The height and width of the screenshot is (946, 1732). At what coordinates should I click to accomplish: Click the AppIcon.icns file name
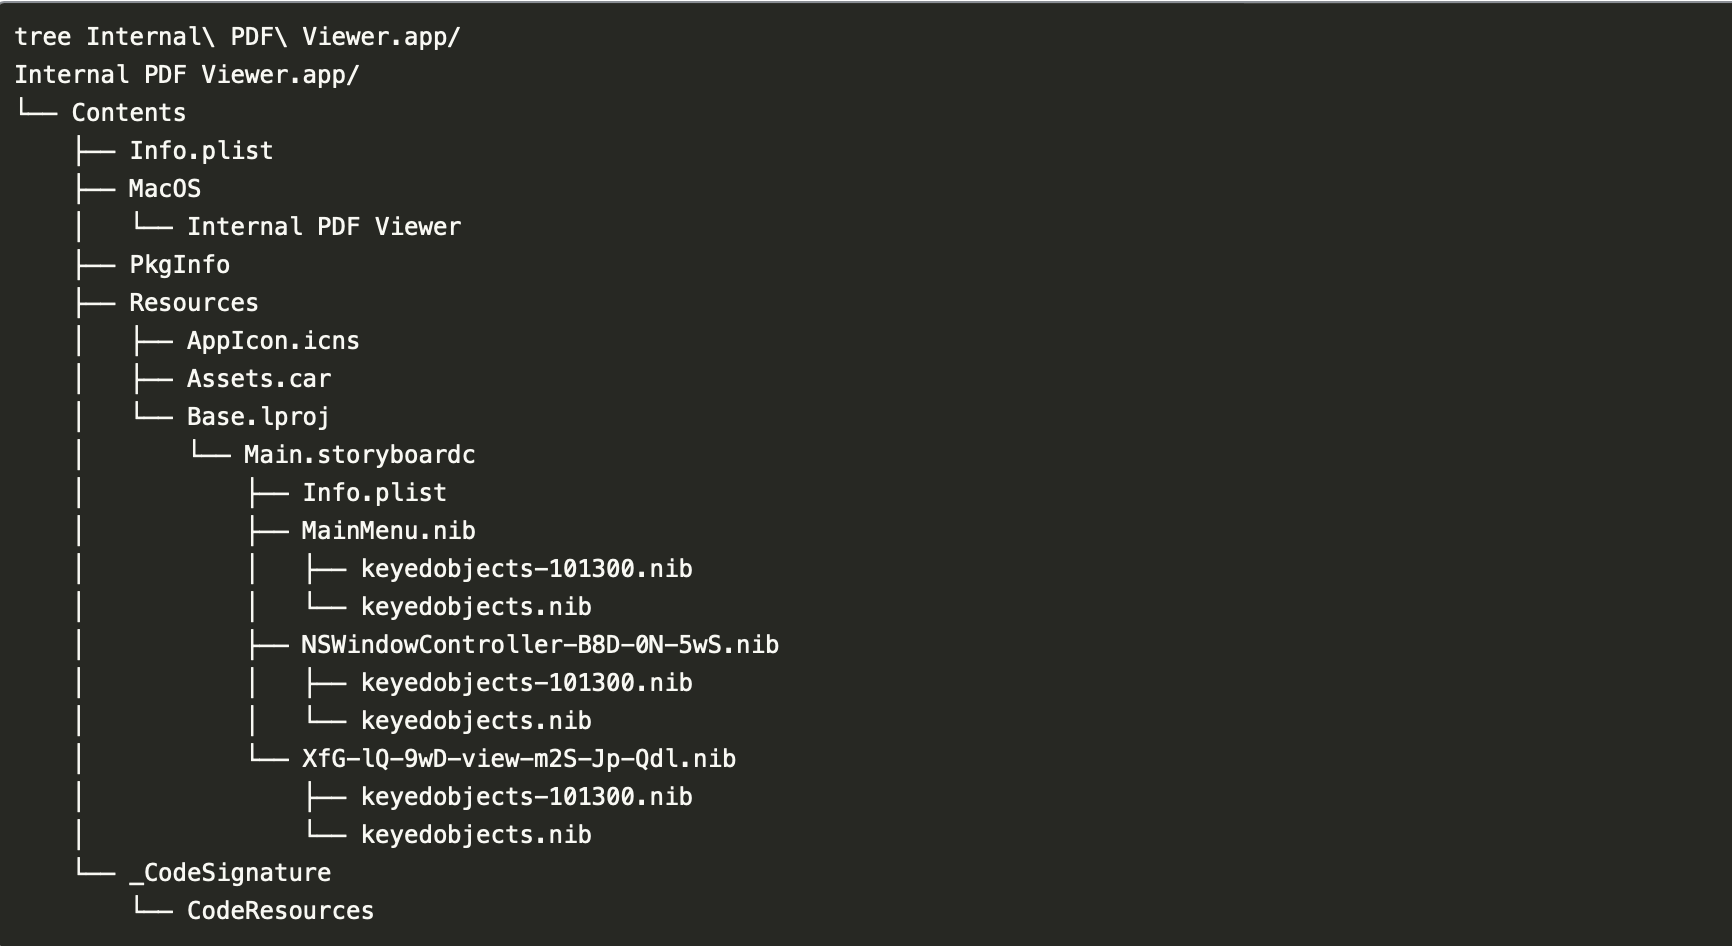[272, 341]
